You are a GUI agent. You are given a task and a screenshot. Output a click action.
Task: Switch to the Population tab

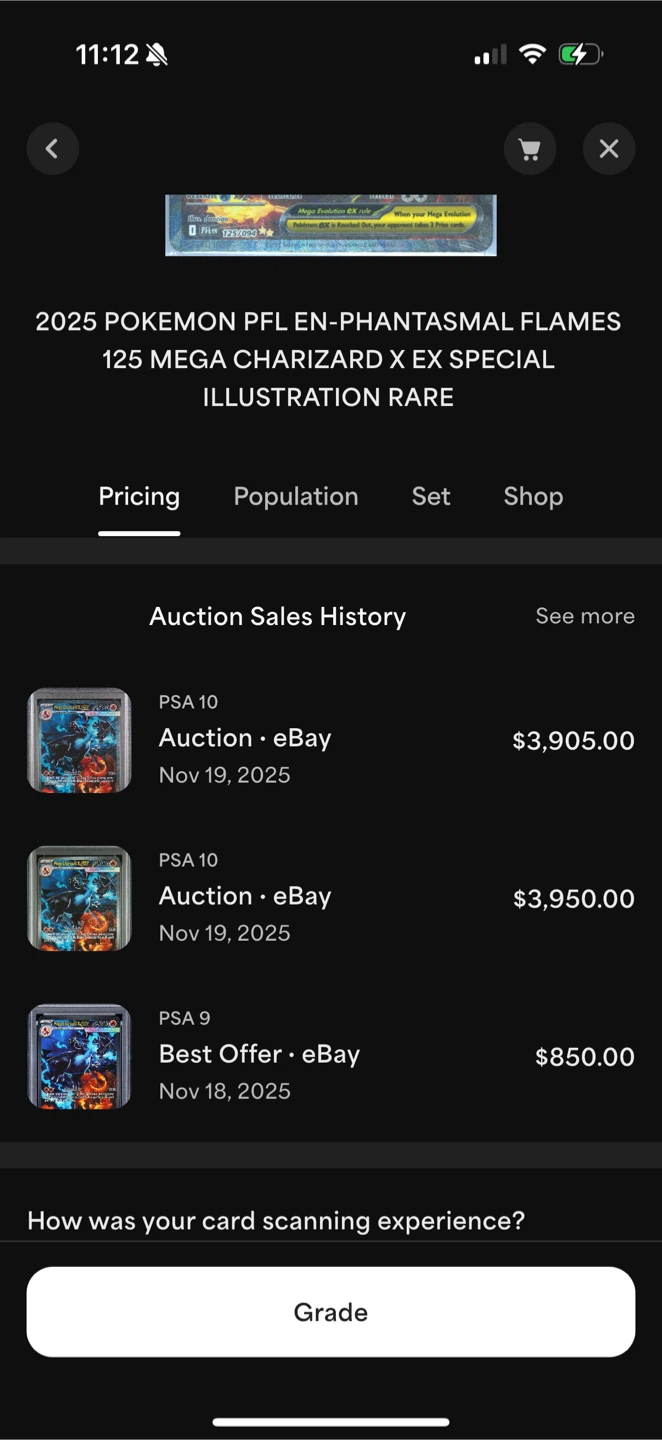296,497
